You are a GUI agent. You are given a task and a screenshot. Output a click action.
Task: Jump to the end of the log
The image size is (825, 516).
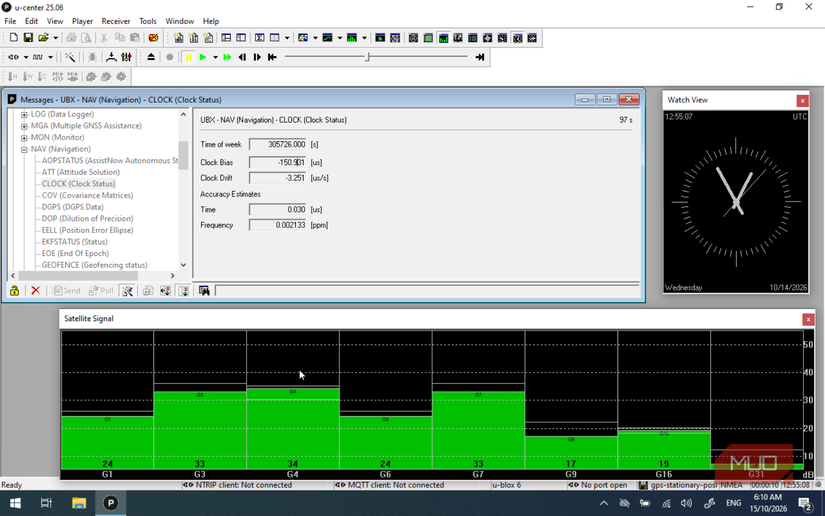tap(480, 57)
